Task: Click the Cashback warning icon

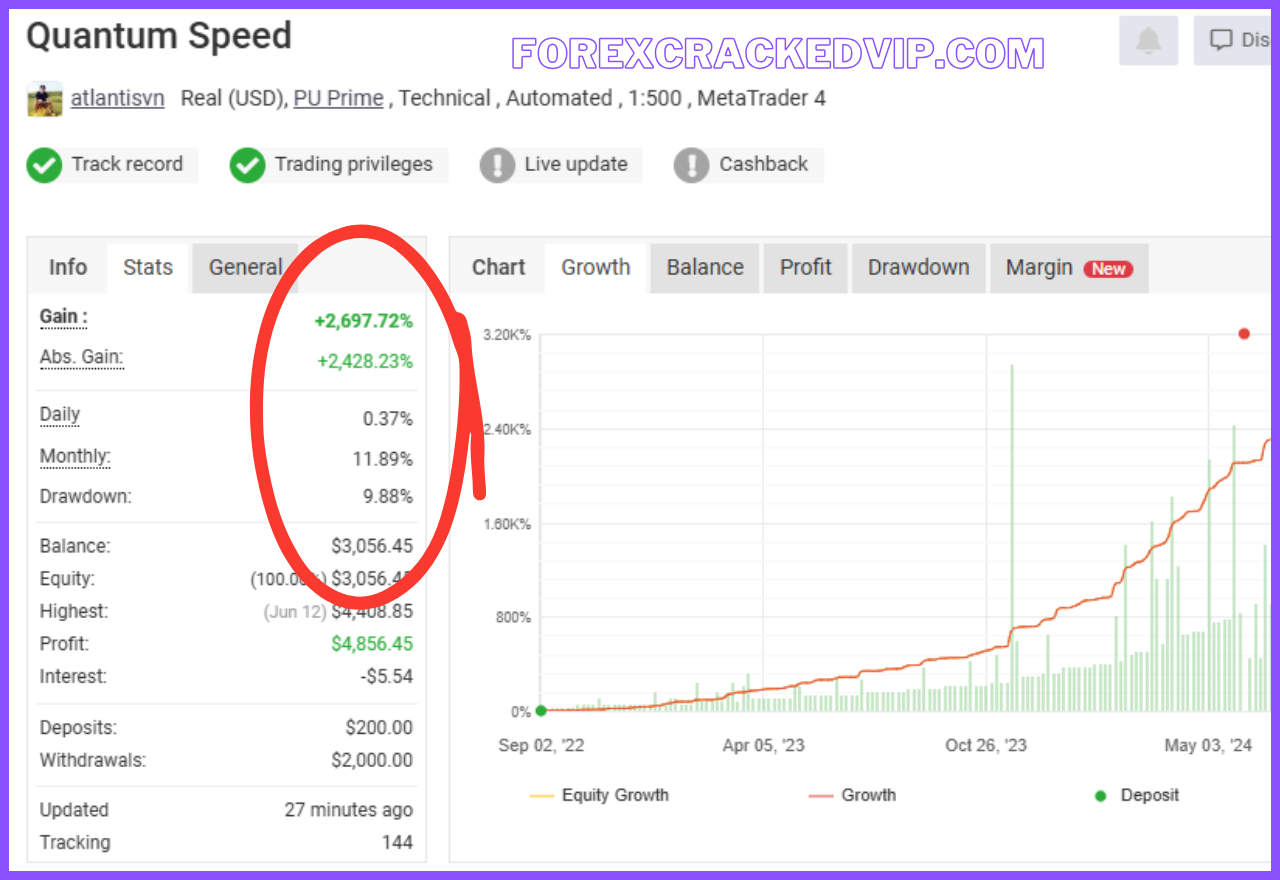Action: click(691, 165)
